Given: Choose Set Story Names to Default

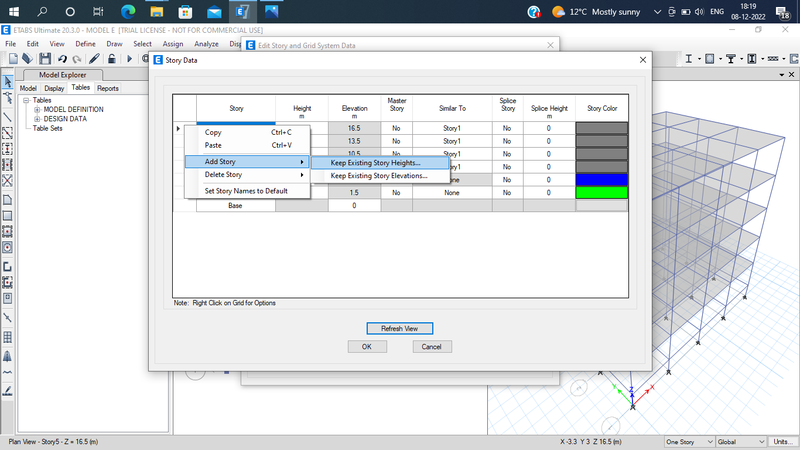Looking at the screenshot, I should [247, 191].
